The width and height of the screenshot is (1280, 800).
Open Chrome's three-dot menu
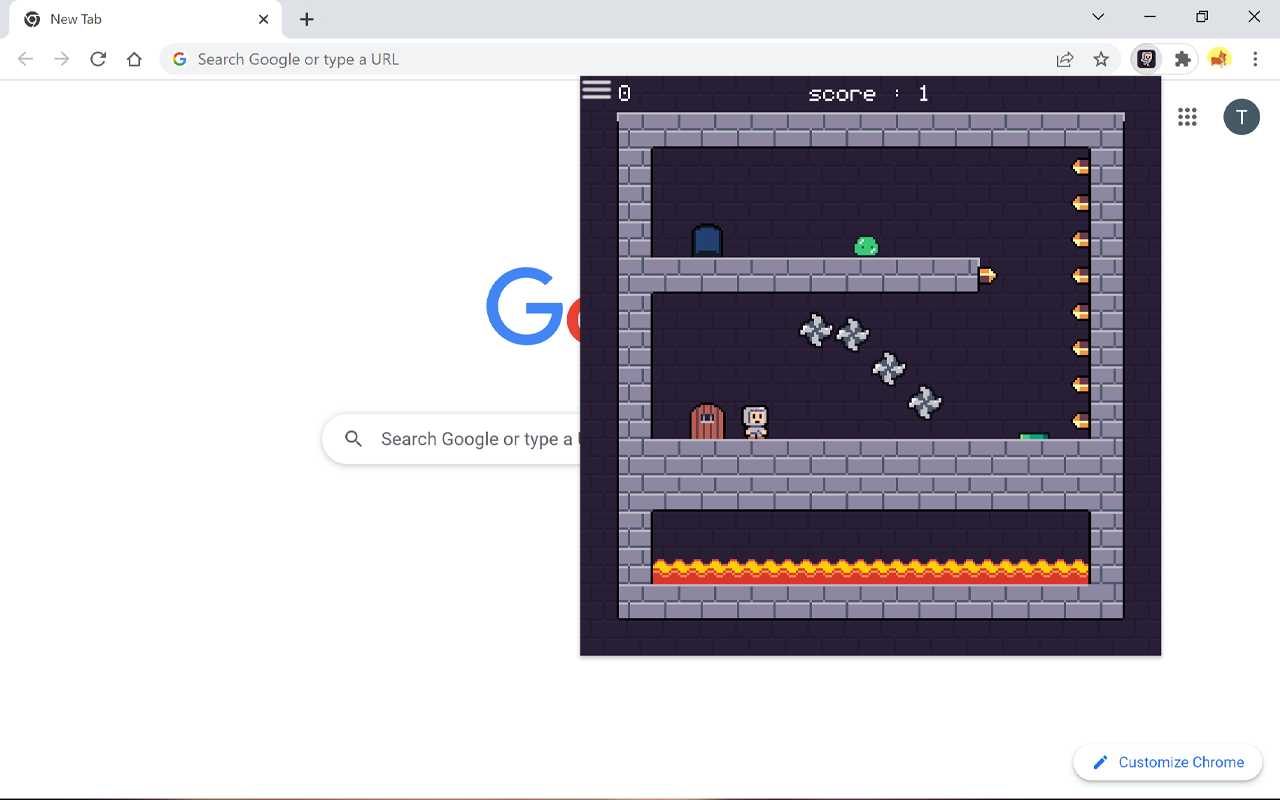coord(1255,59)
